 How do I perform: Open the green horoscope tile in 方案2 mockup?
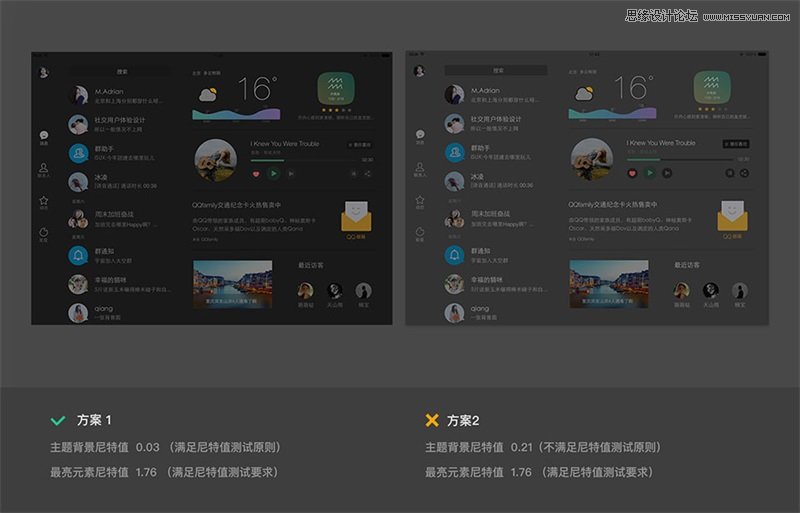click(x=712, y=87)
